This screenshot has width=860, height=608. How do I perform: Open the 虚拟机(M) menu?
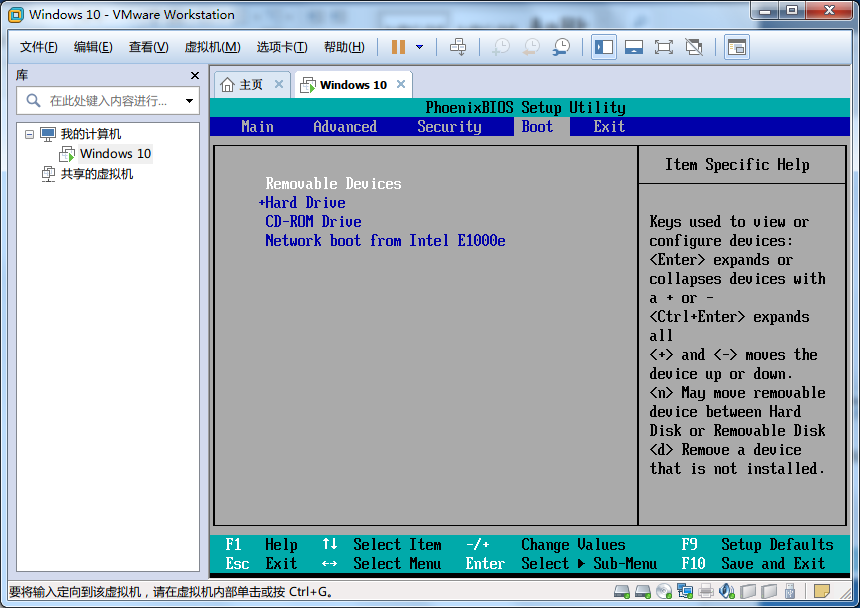tap(212, 47)
